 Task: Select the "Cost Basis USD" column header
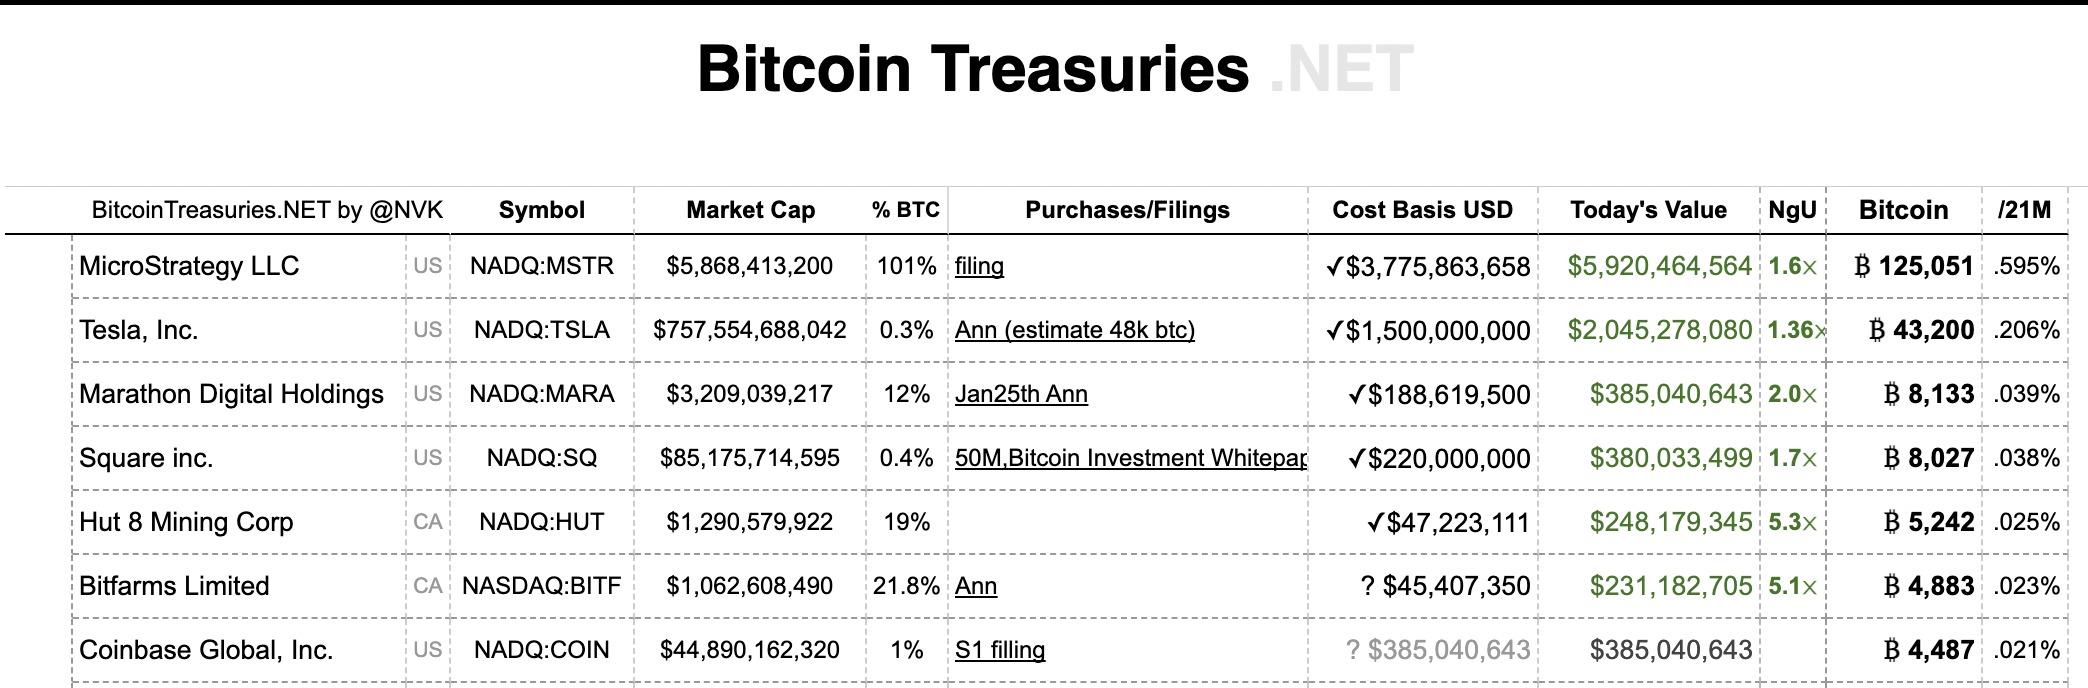[x=1422, y=210]
